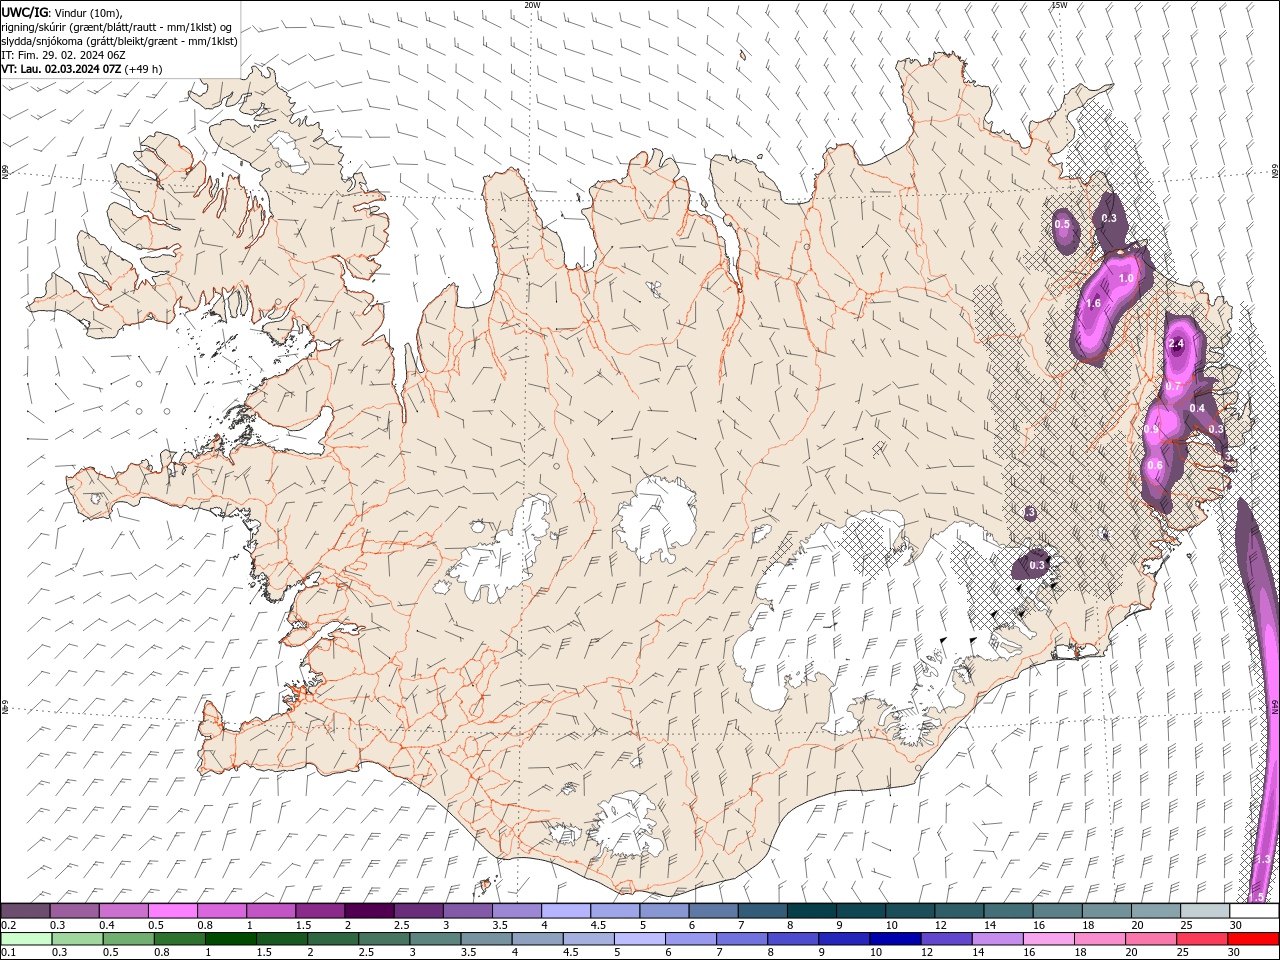Select the 12 swatch in upper legend row
The height and width of the screenshot is (960, 1280).
pyautogui.click(x=960, y=911)
